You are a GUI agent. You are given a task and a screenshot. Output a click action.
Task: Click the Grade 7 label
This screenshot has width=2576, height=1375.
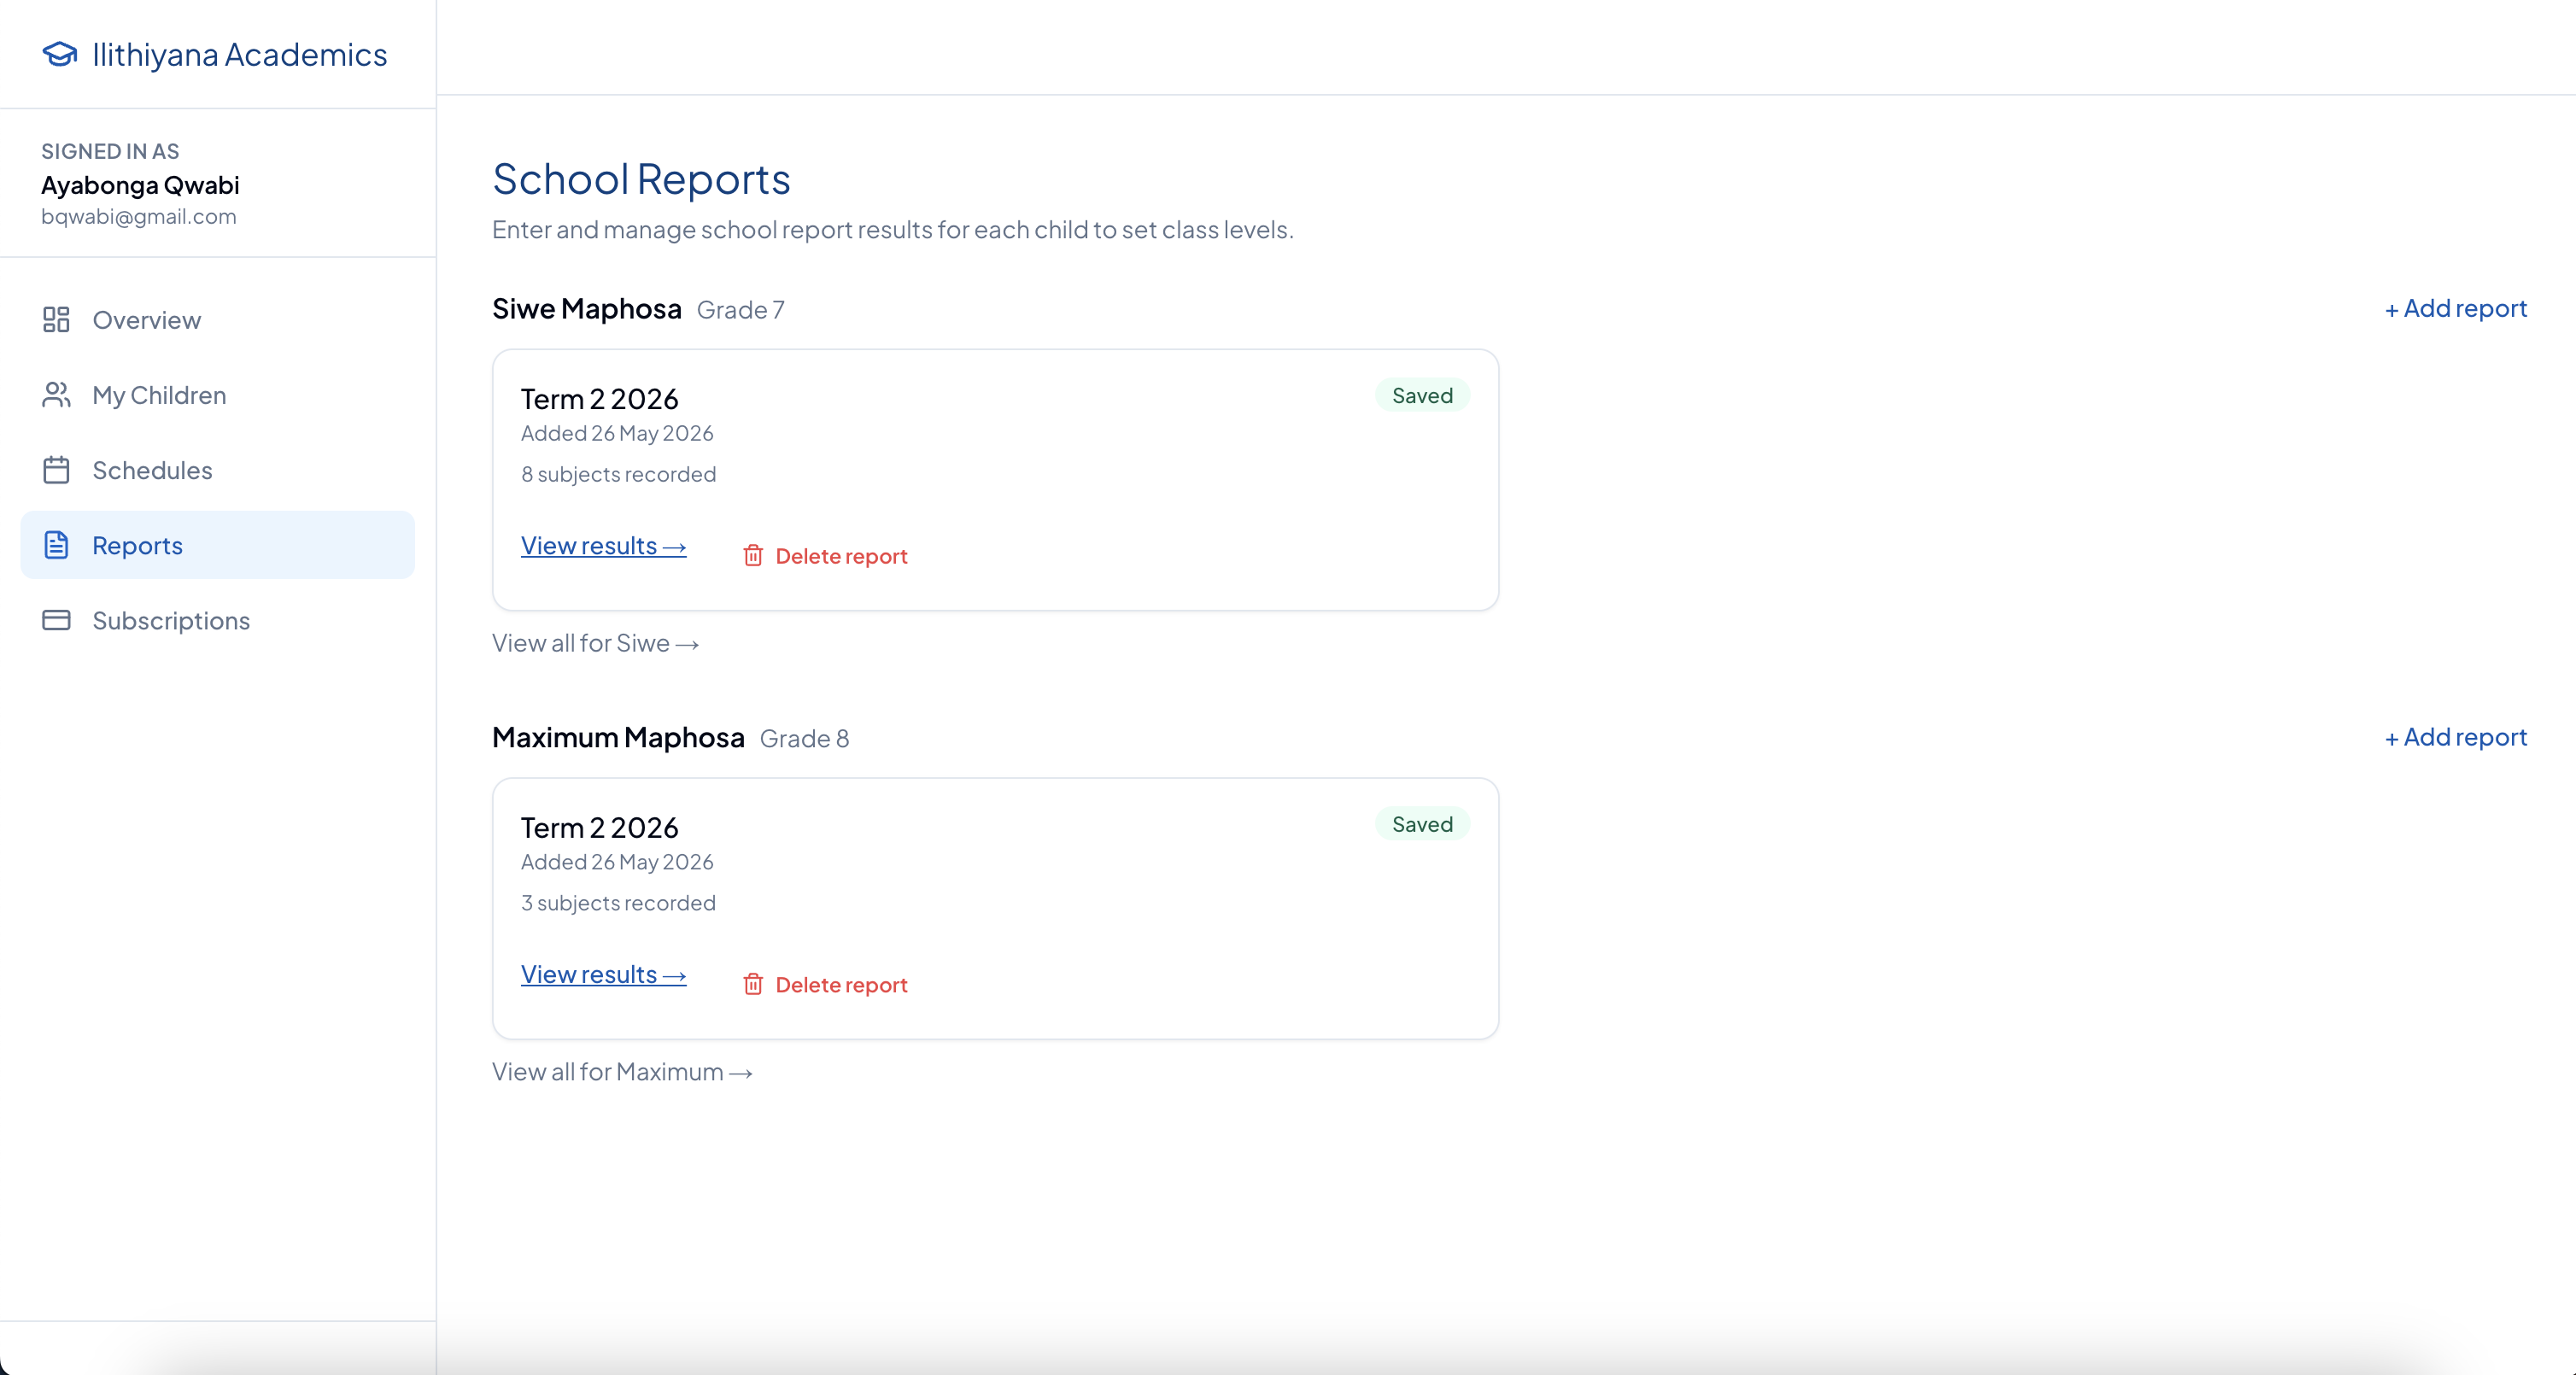tap(740, 310)
